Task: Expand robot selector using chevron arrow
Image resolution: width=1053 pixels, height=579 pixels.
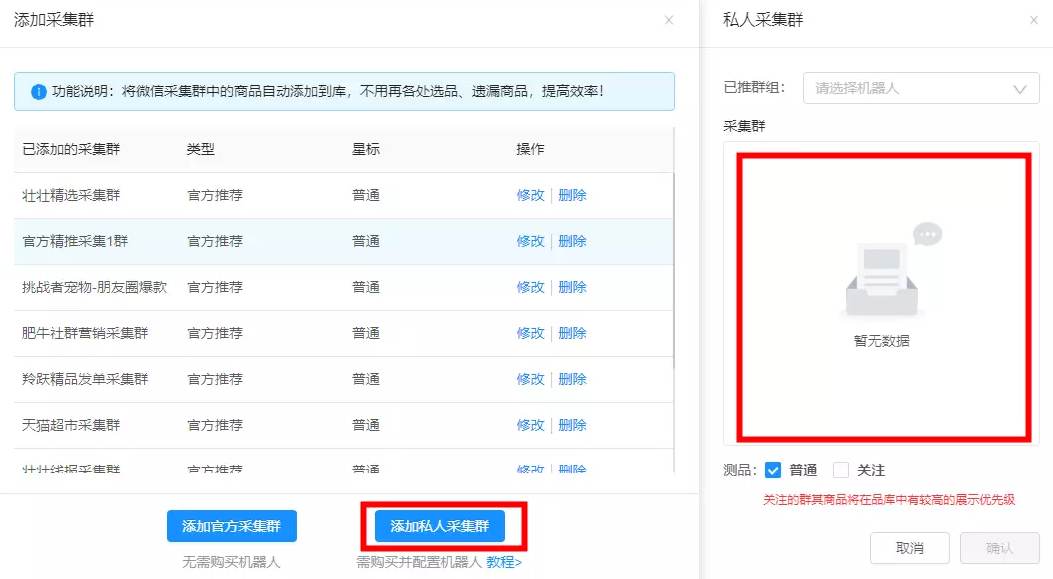Action: (1019, 89)
